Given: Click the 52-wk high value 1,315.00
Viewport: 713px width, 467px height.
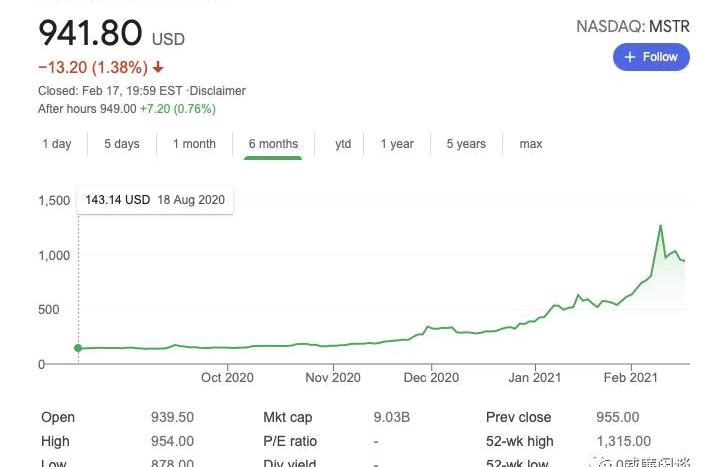Looking at the screenshot, I should (x=623, y=441).
